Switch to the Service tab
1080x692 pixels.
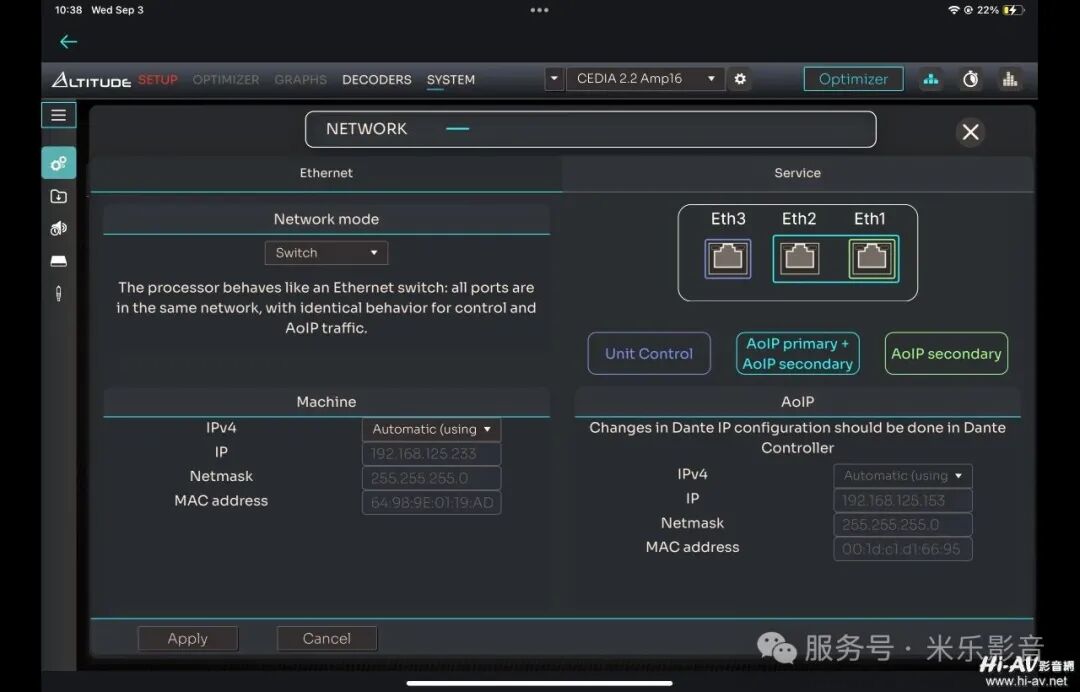tap(797, 173)
